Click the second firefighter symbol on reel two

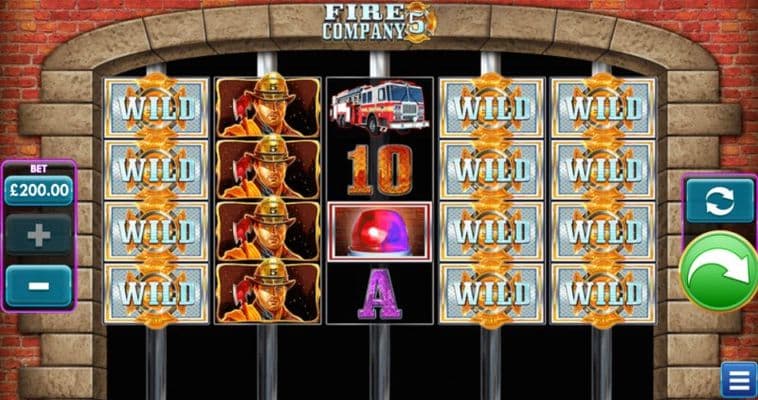[268, 169]
